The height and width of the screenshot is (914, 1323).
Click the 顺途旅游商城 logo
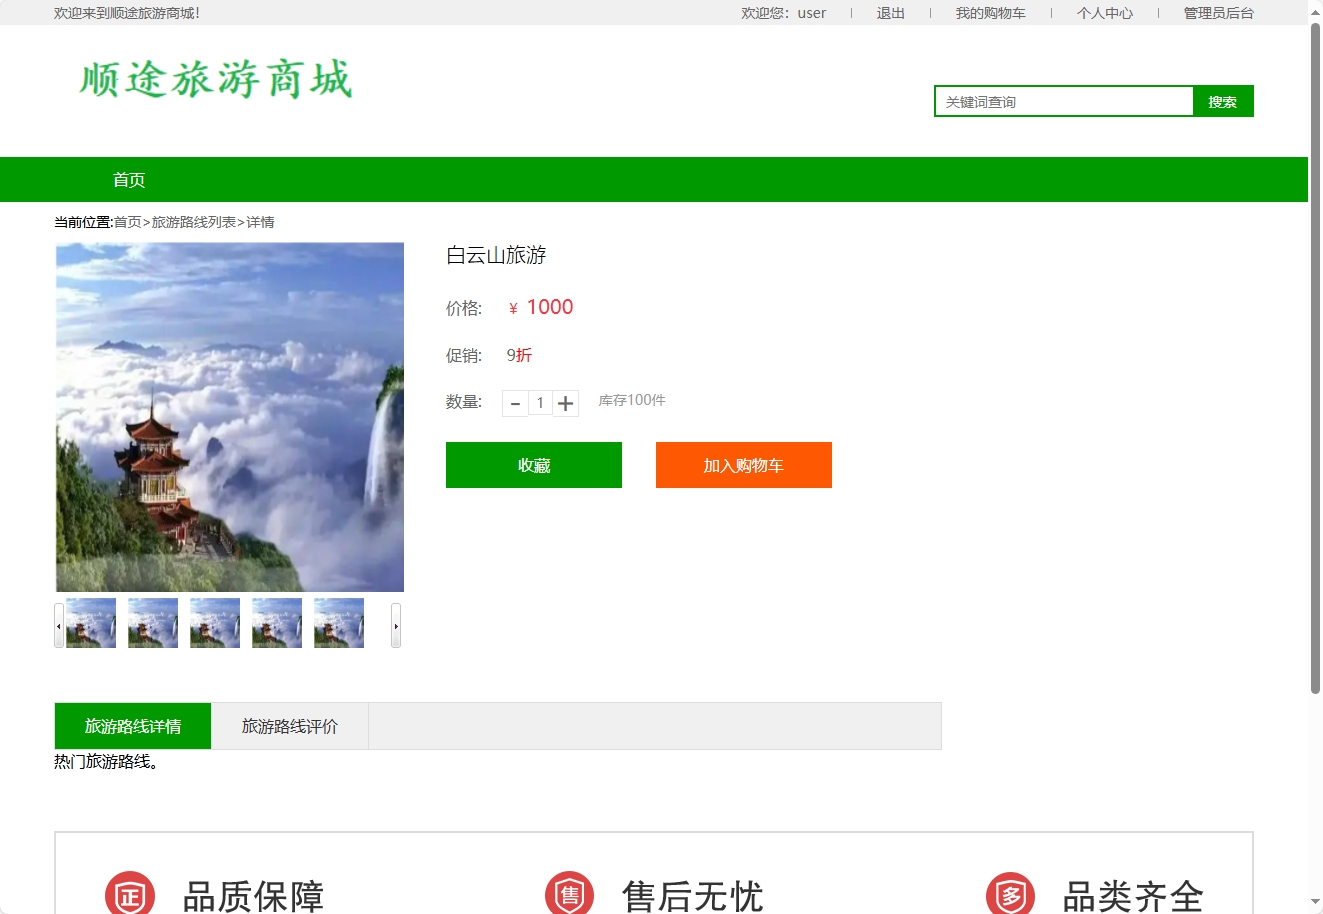pos(213,80)
